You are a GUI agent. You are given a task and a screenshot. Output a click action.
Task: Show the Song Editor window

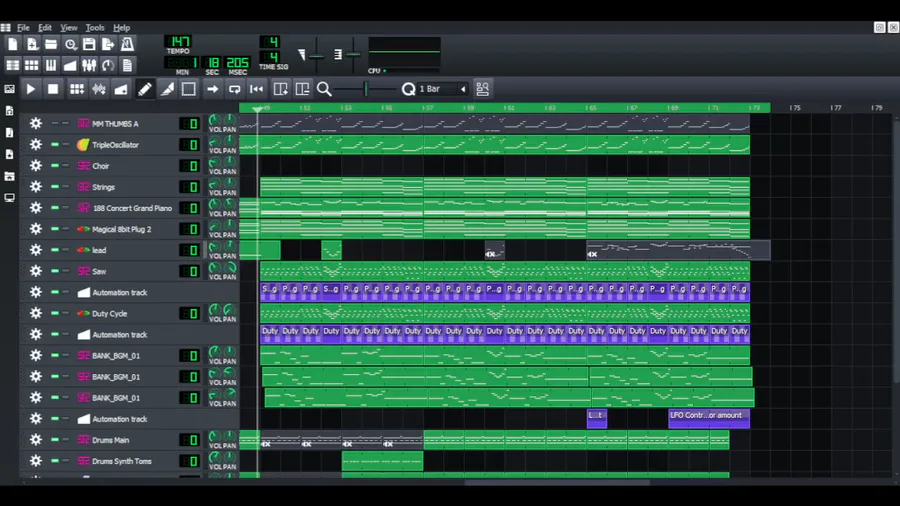tap(13, 65)
